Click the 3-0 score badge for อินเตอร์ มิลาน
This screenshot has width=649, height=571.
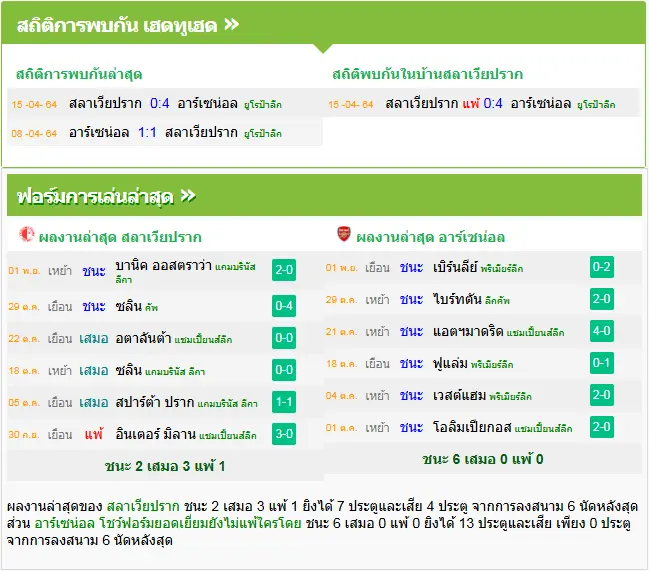pos(284,434)
